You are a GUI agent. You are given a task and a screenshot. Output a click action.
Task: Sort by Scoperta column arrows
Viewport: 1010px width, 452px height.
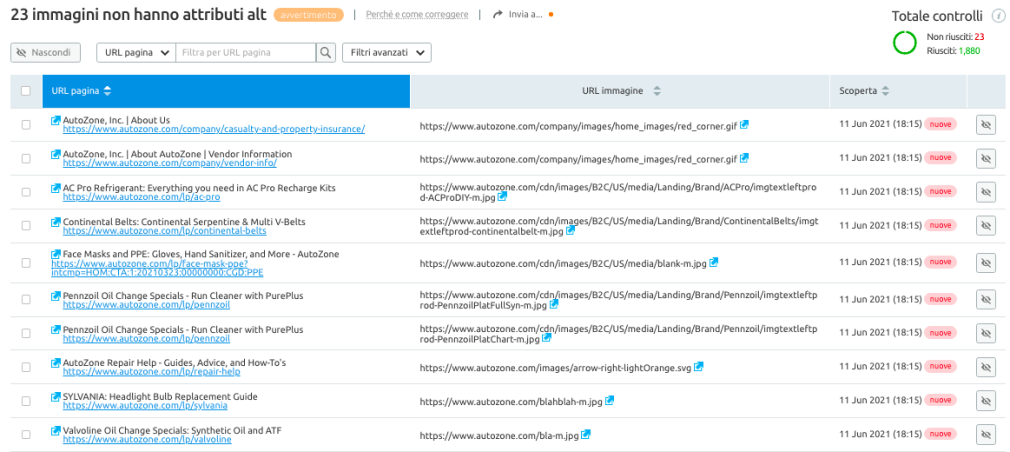tap(886, 91)
